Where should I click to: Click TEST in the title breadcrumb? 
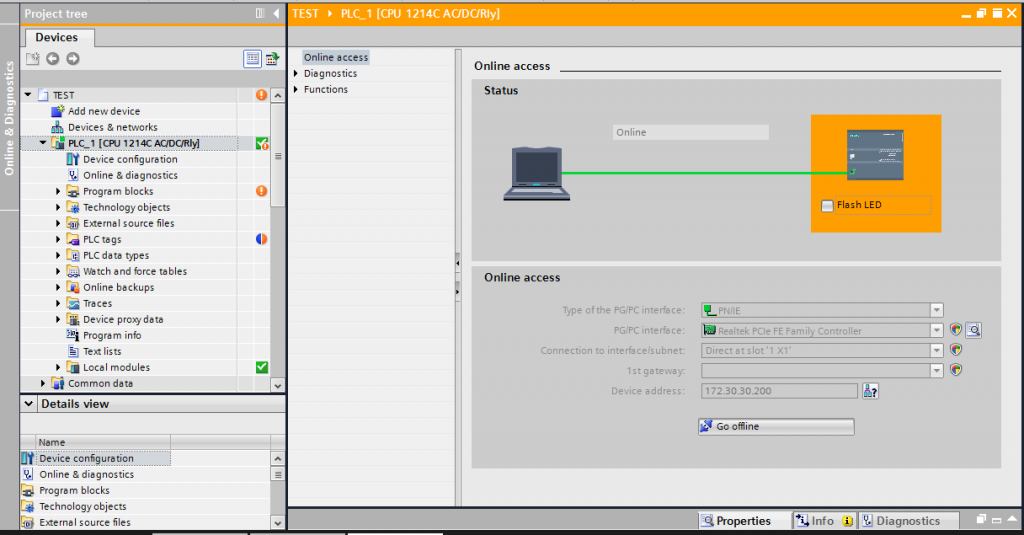coord(305,13)
